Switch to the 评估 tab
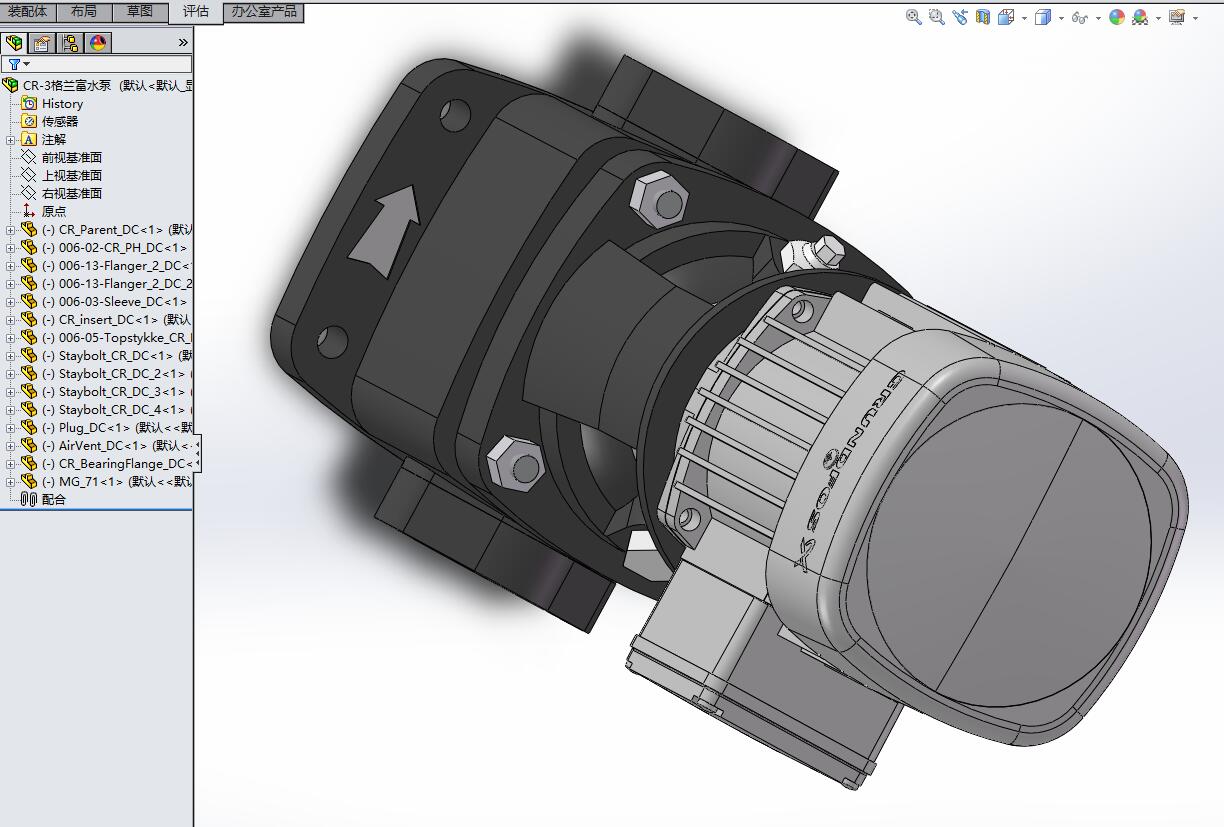The image size is (1224, 827). pyautogui.click(x=196, y=12)
